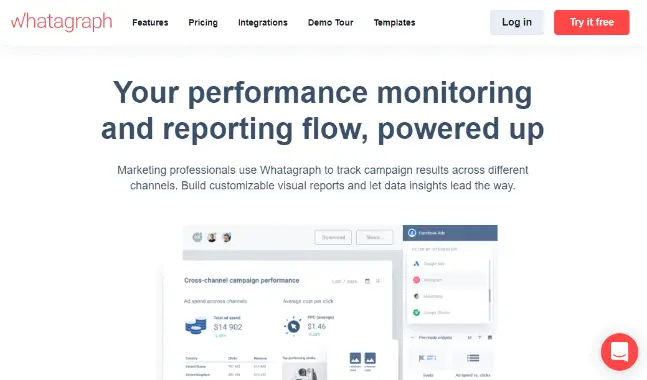Select the Goals widget icon
The width and height of the screenshot is (647, 380).
427,358
